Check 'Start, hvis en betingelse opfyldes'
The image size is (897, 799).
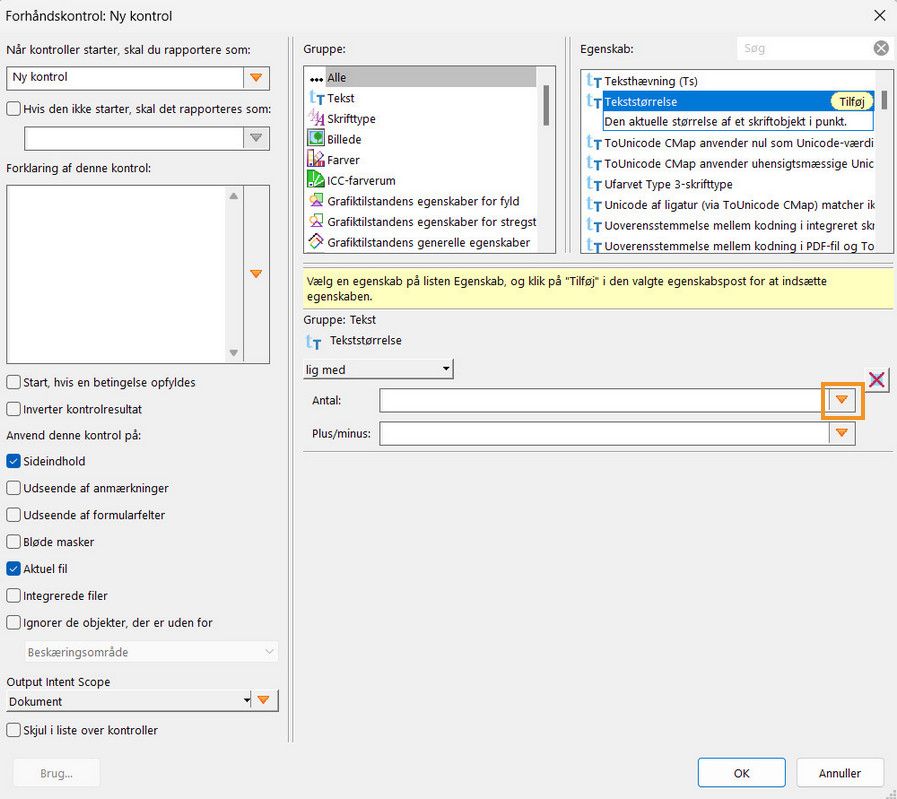[13, 382]
